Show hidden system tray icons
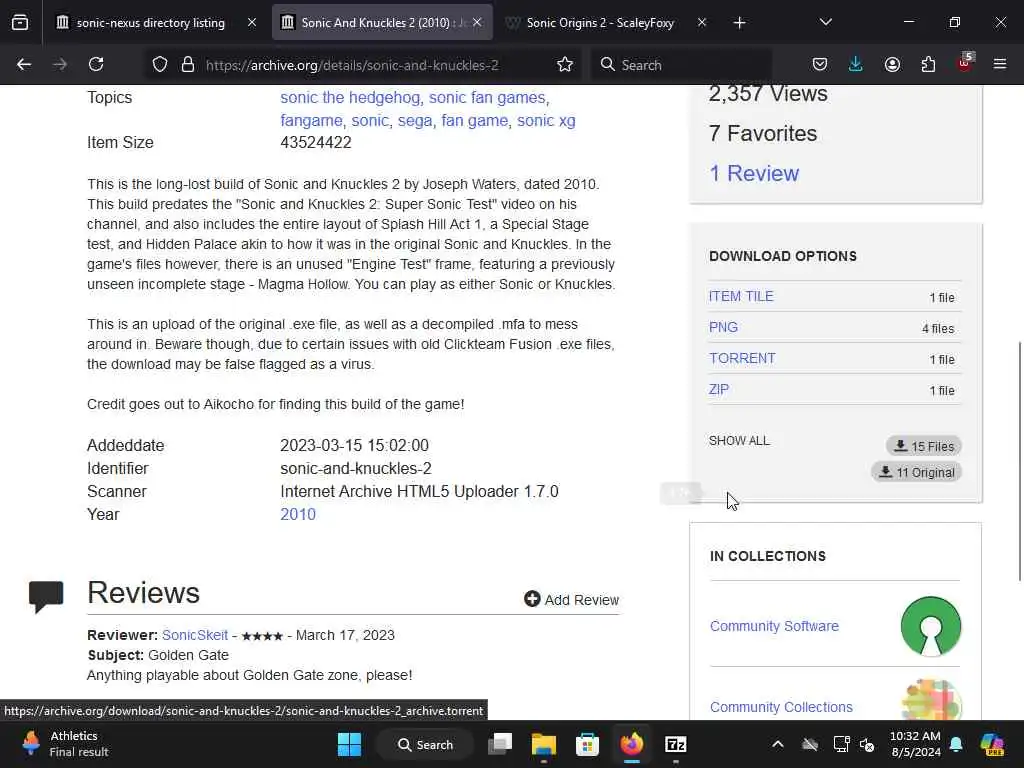The height and width of the screenshot is (768, 1024). click(x=778, y=744)
